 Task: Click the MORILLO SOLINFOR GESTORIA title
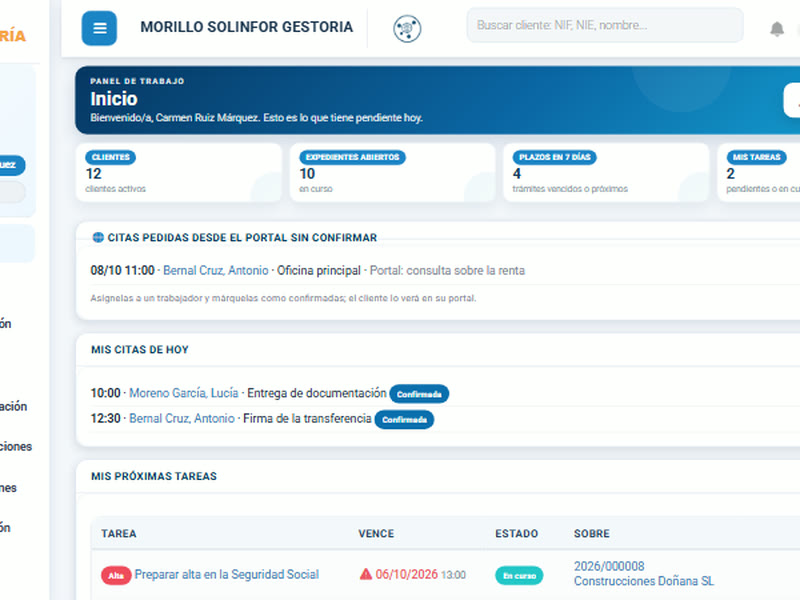tap(246, 27)
